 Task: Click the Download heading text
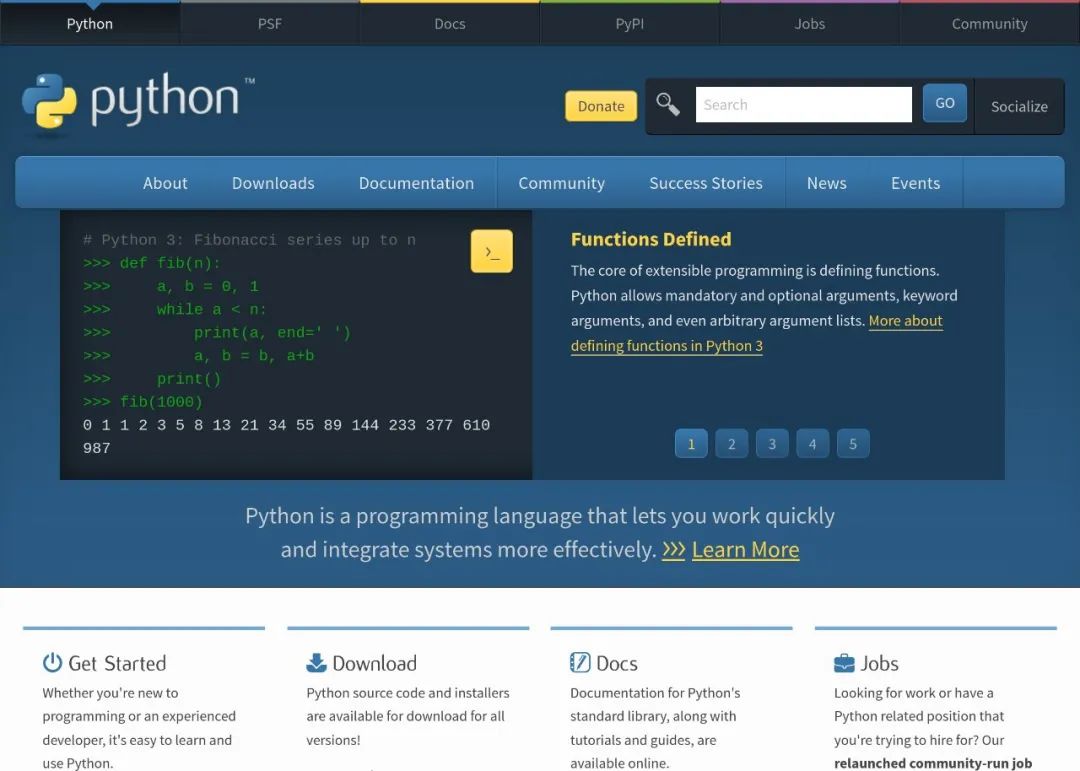[x=375, y=664]
